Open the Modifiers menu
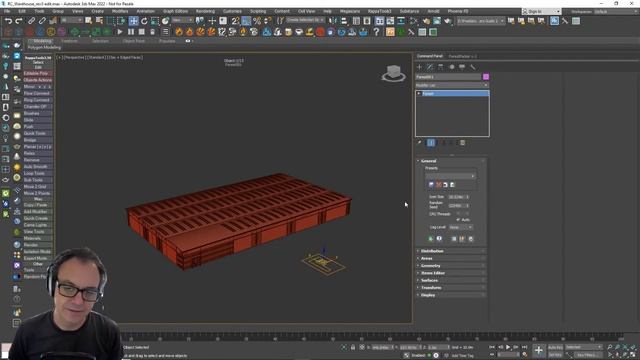Screen dimensions: 640x360 [120, 11]
